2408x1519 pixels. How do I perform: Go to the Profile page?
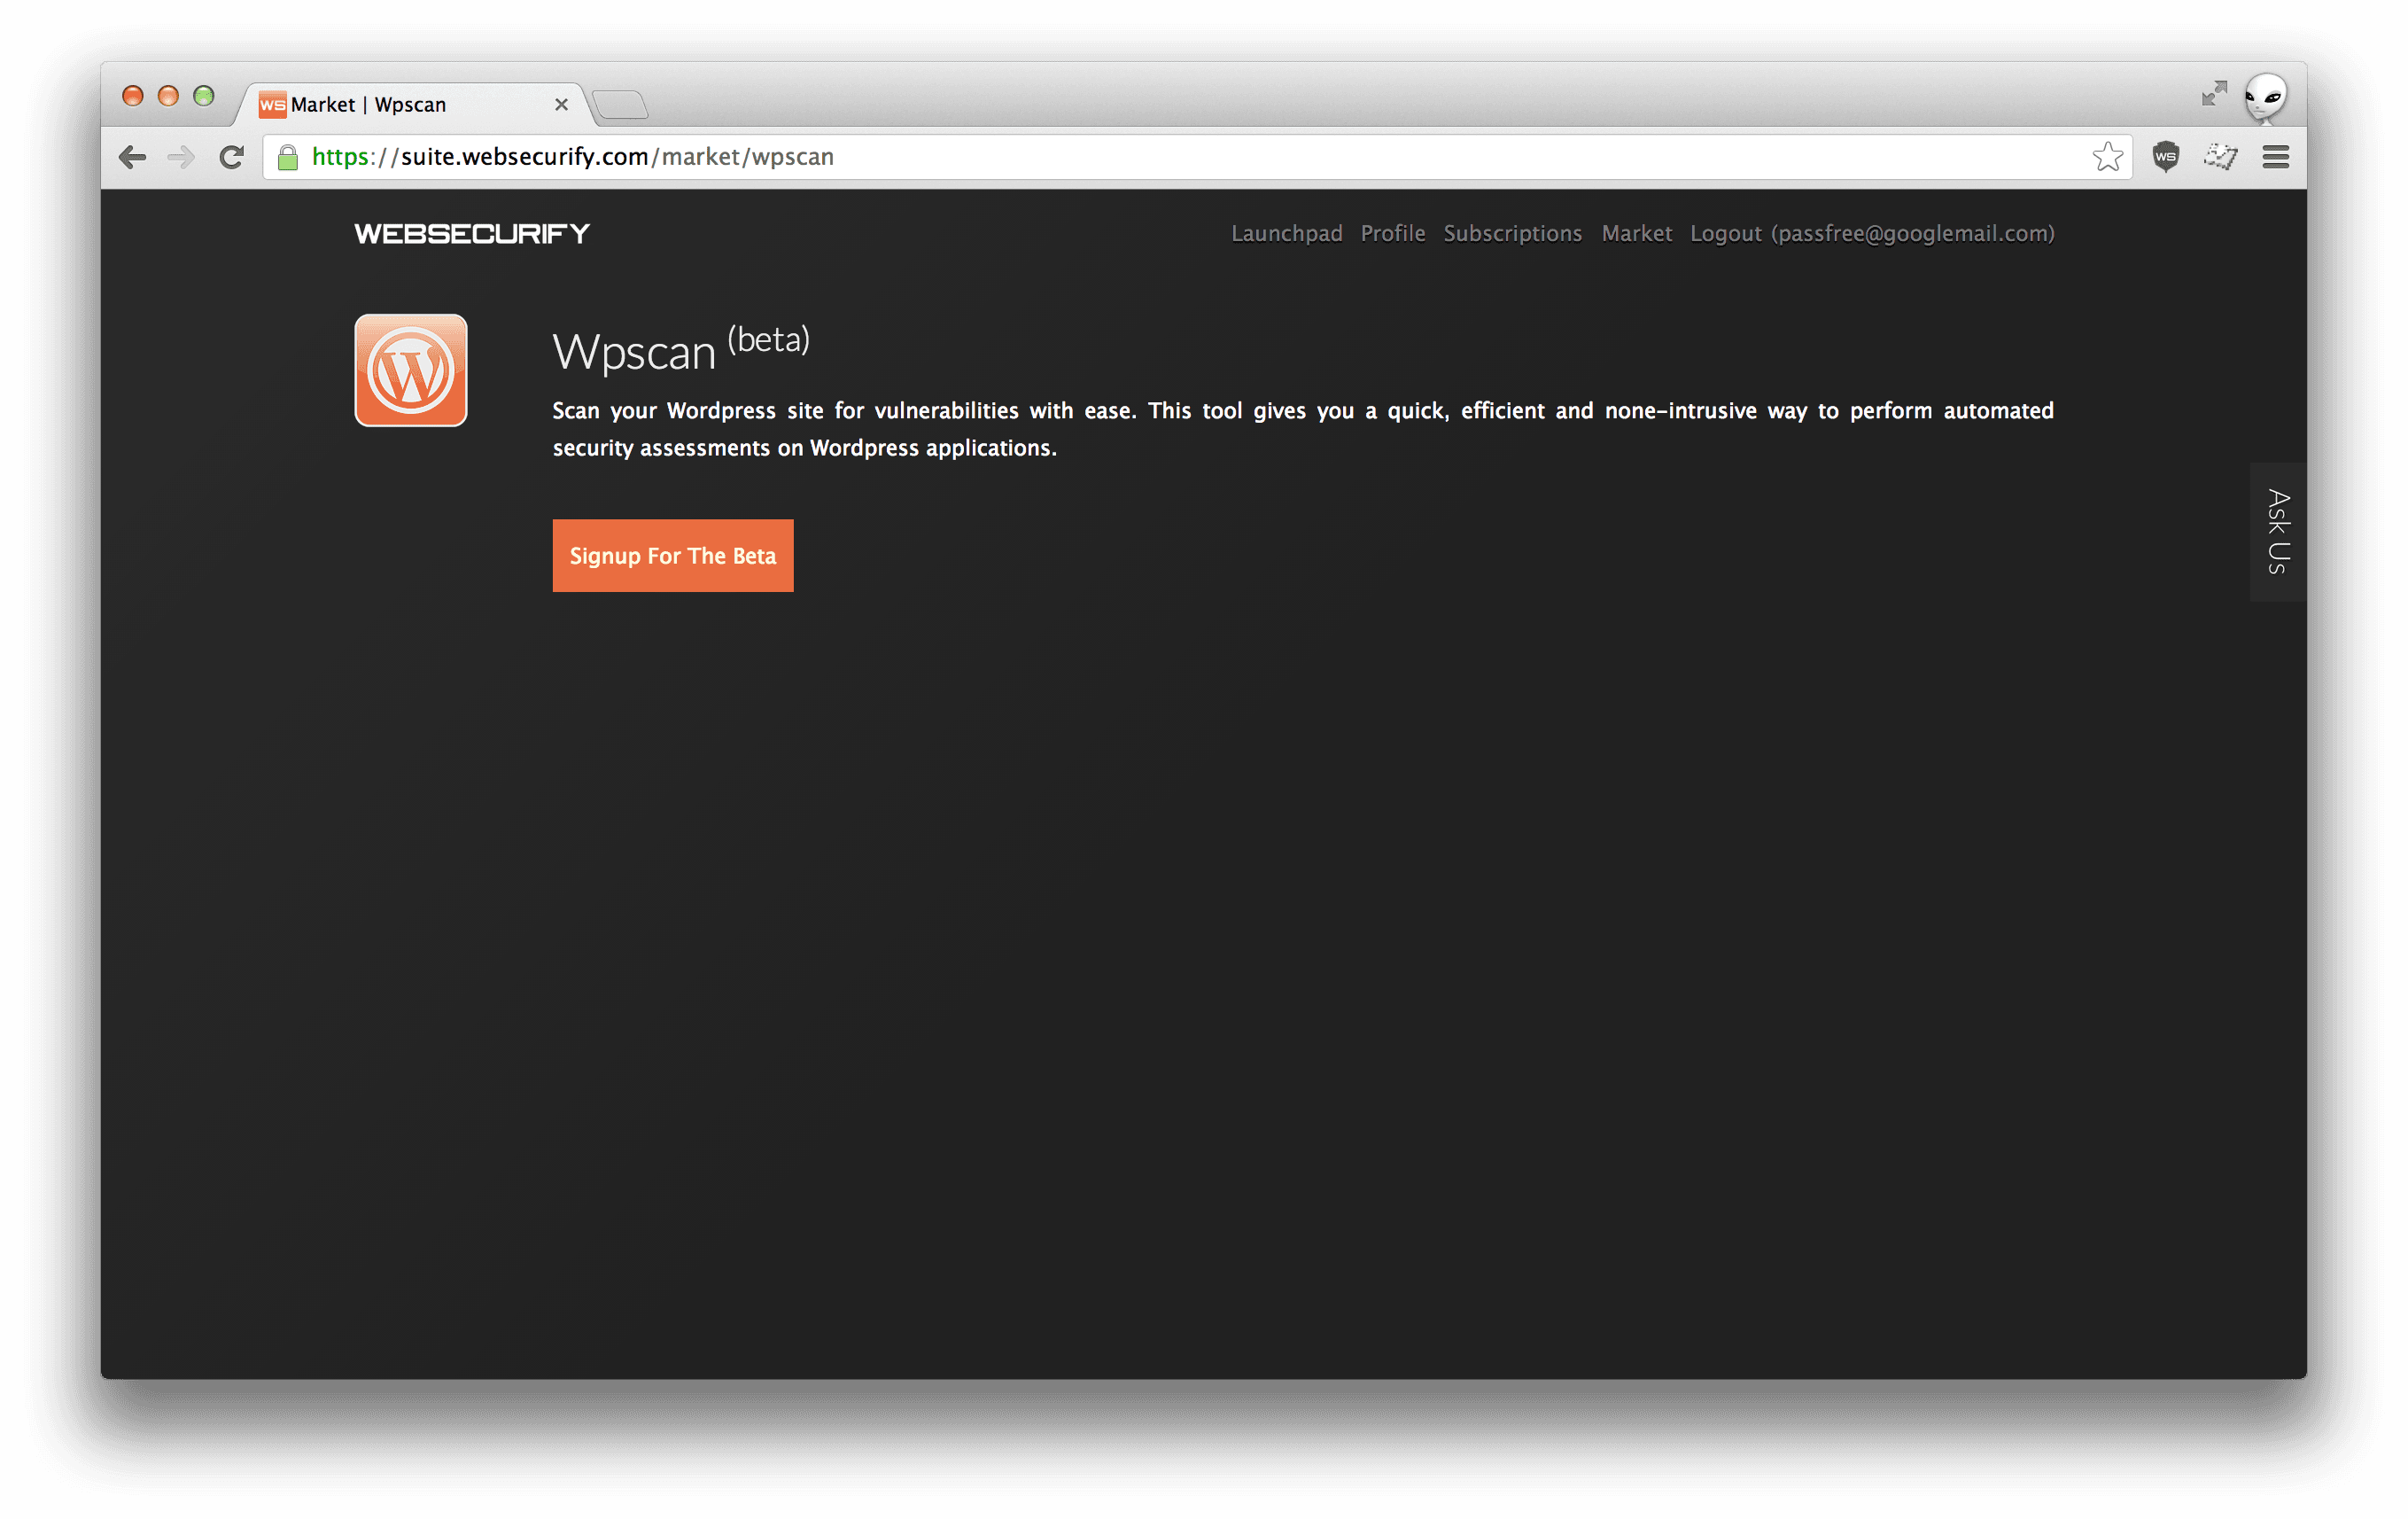(1392, 233)
